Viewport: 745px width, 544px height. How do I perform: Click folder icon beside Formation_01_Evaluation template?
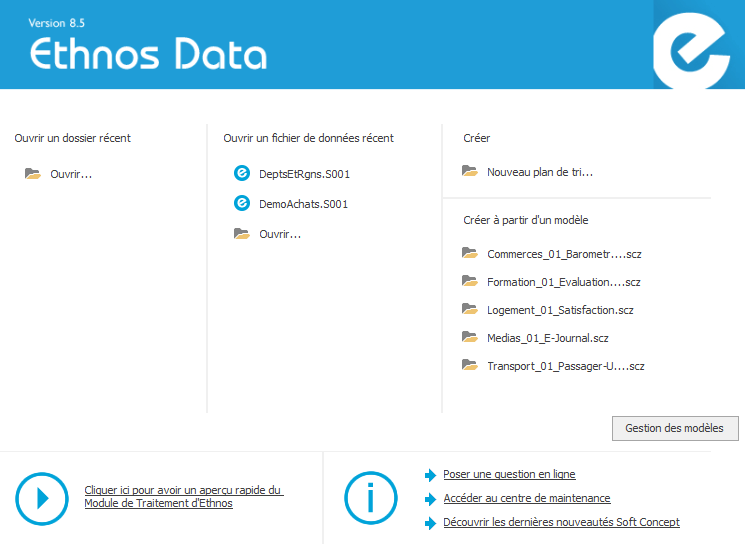470,281
